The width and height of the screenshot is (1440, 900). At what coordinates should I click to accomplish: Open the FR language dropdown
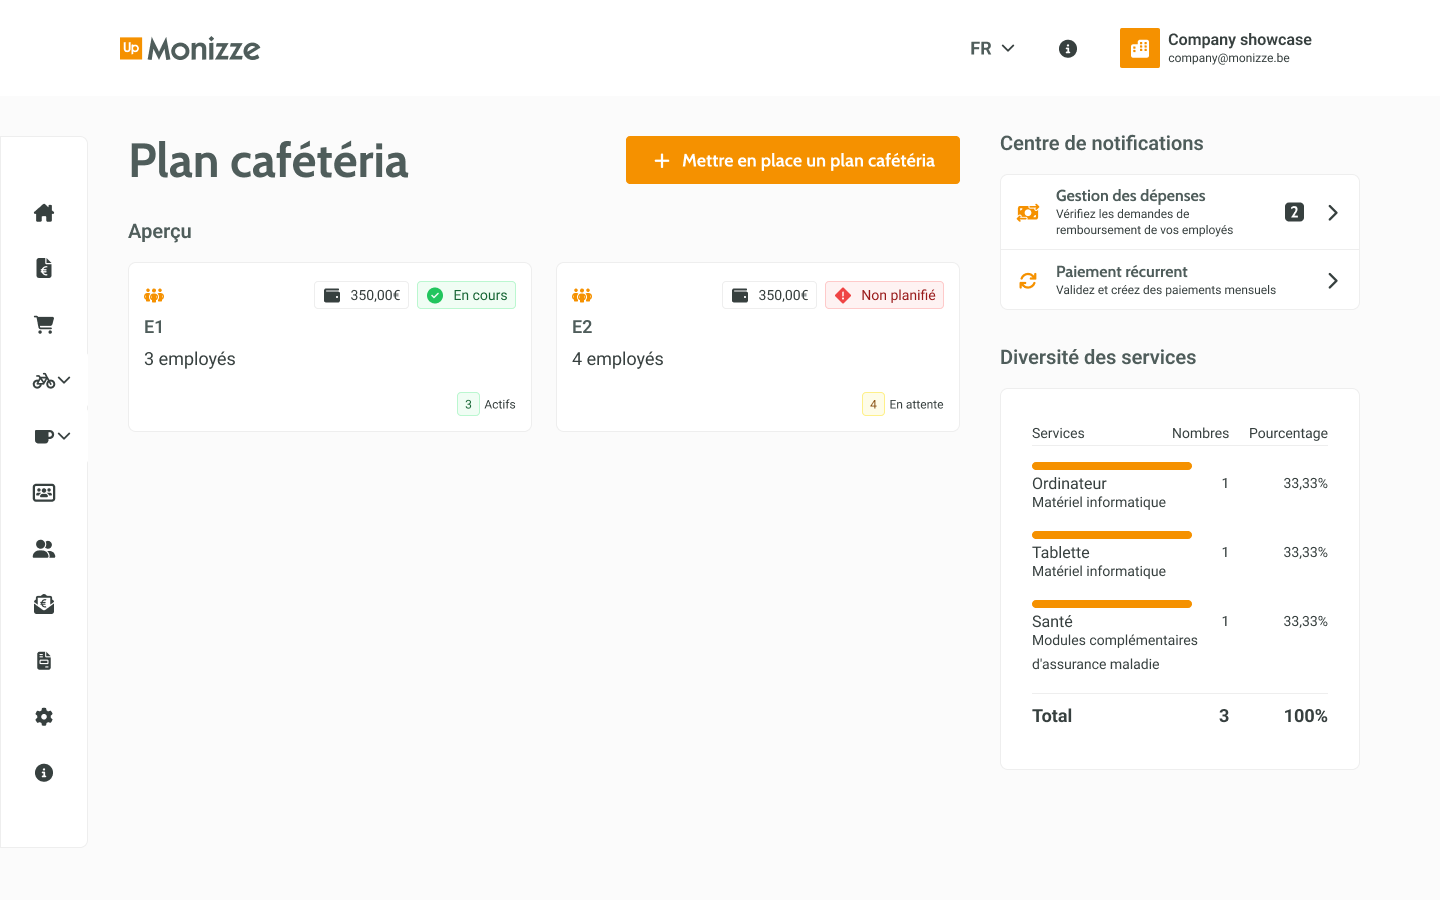click(x=992, y=48)
